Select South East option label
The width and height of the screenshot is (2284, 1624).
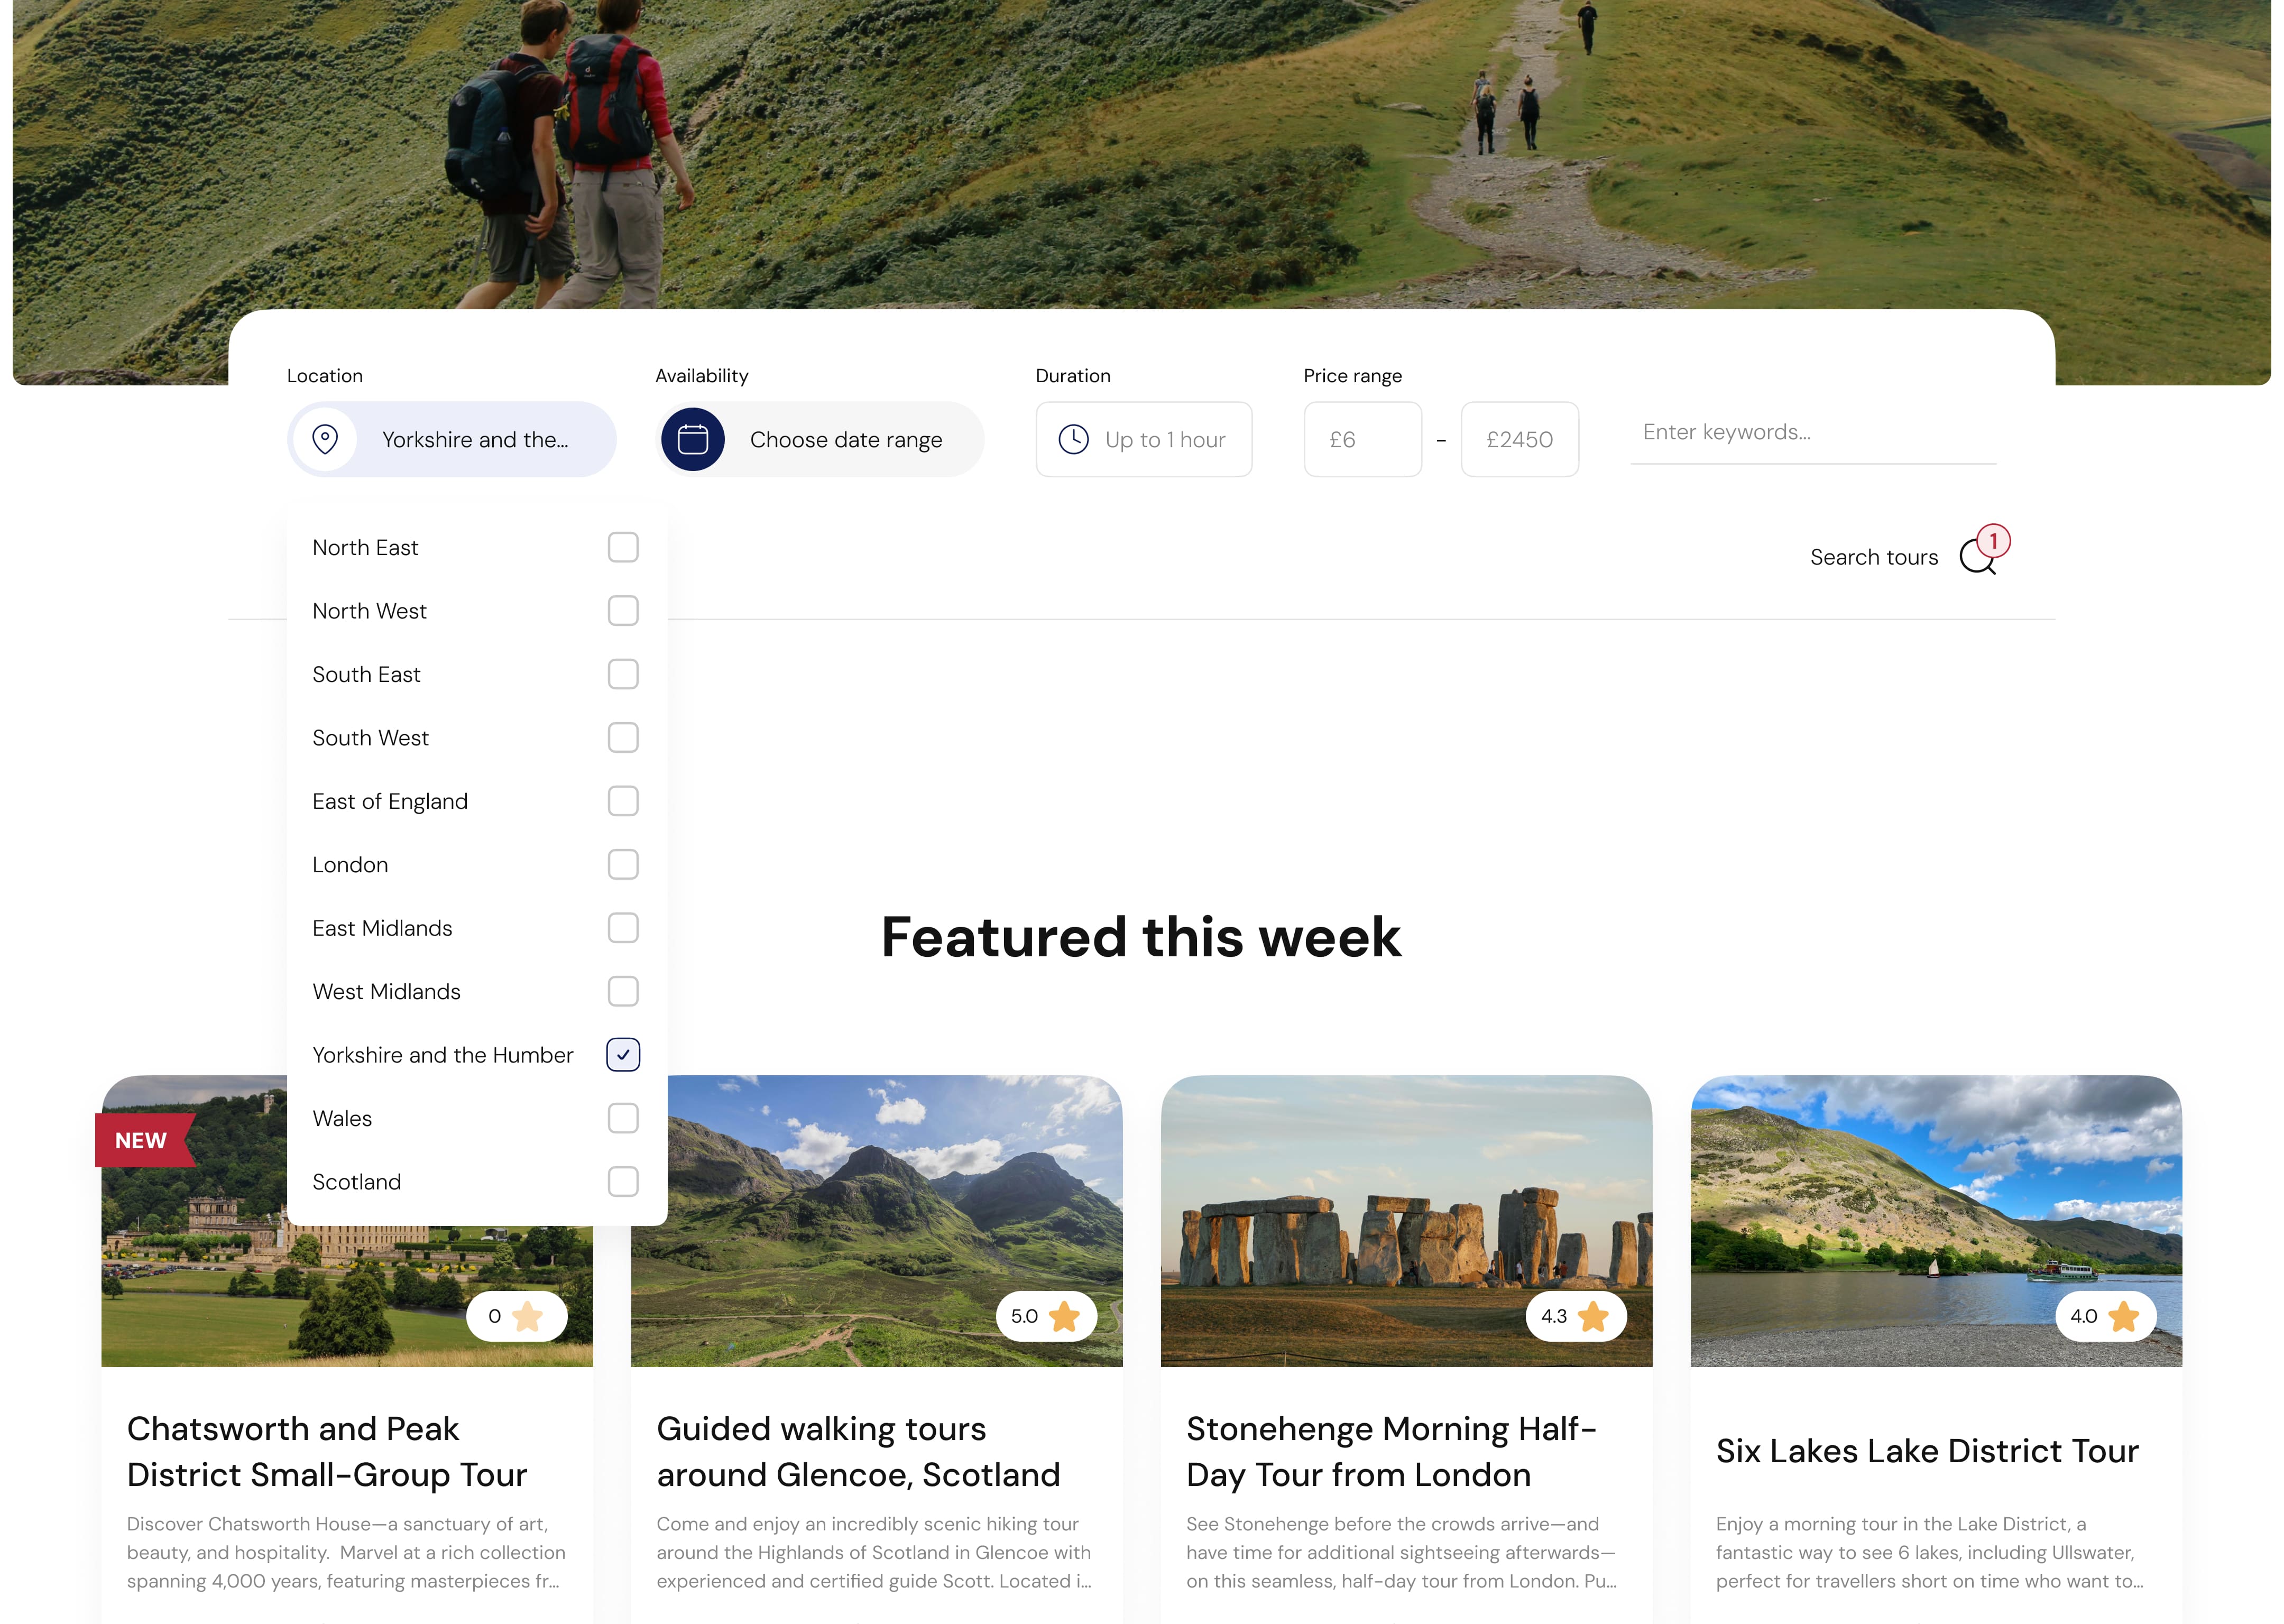tap(366, 674)
